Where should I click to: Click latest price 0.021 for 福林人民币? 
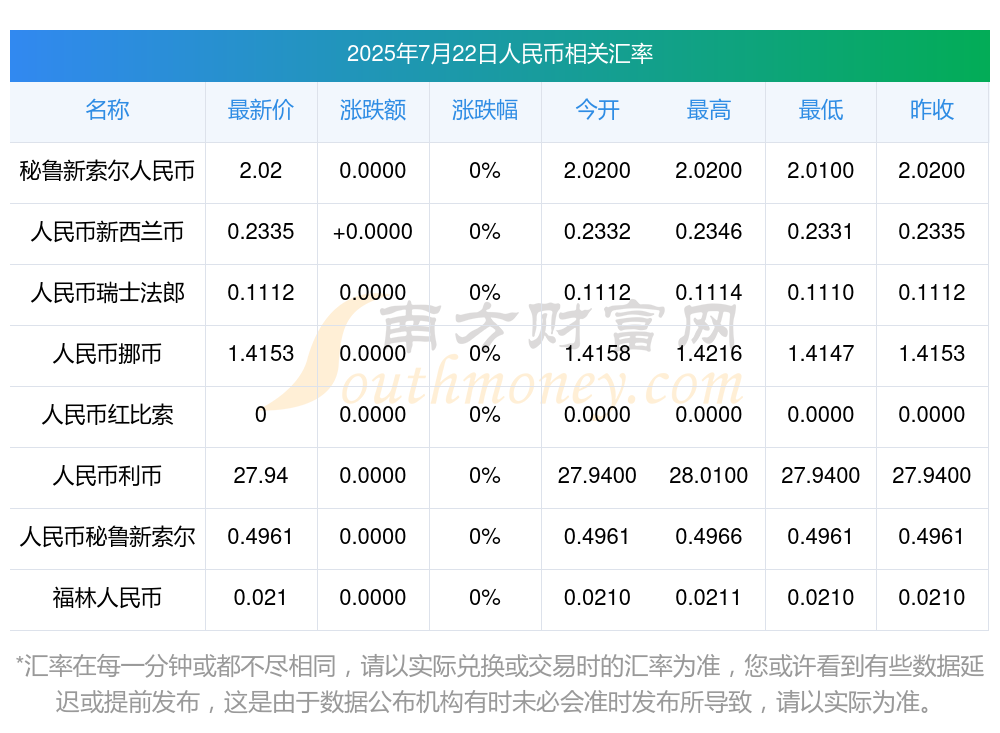click(x=260, y=598)
